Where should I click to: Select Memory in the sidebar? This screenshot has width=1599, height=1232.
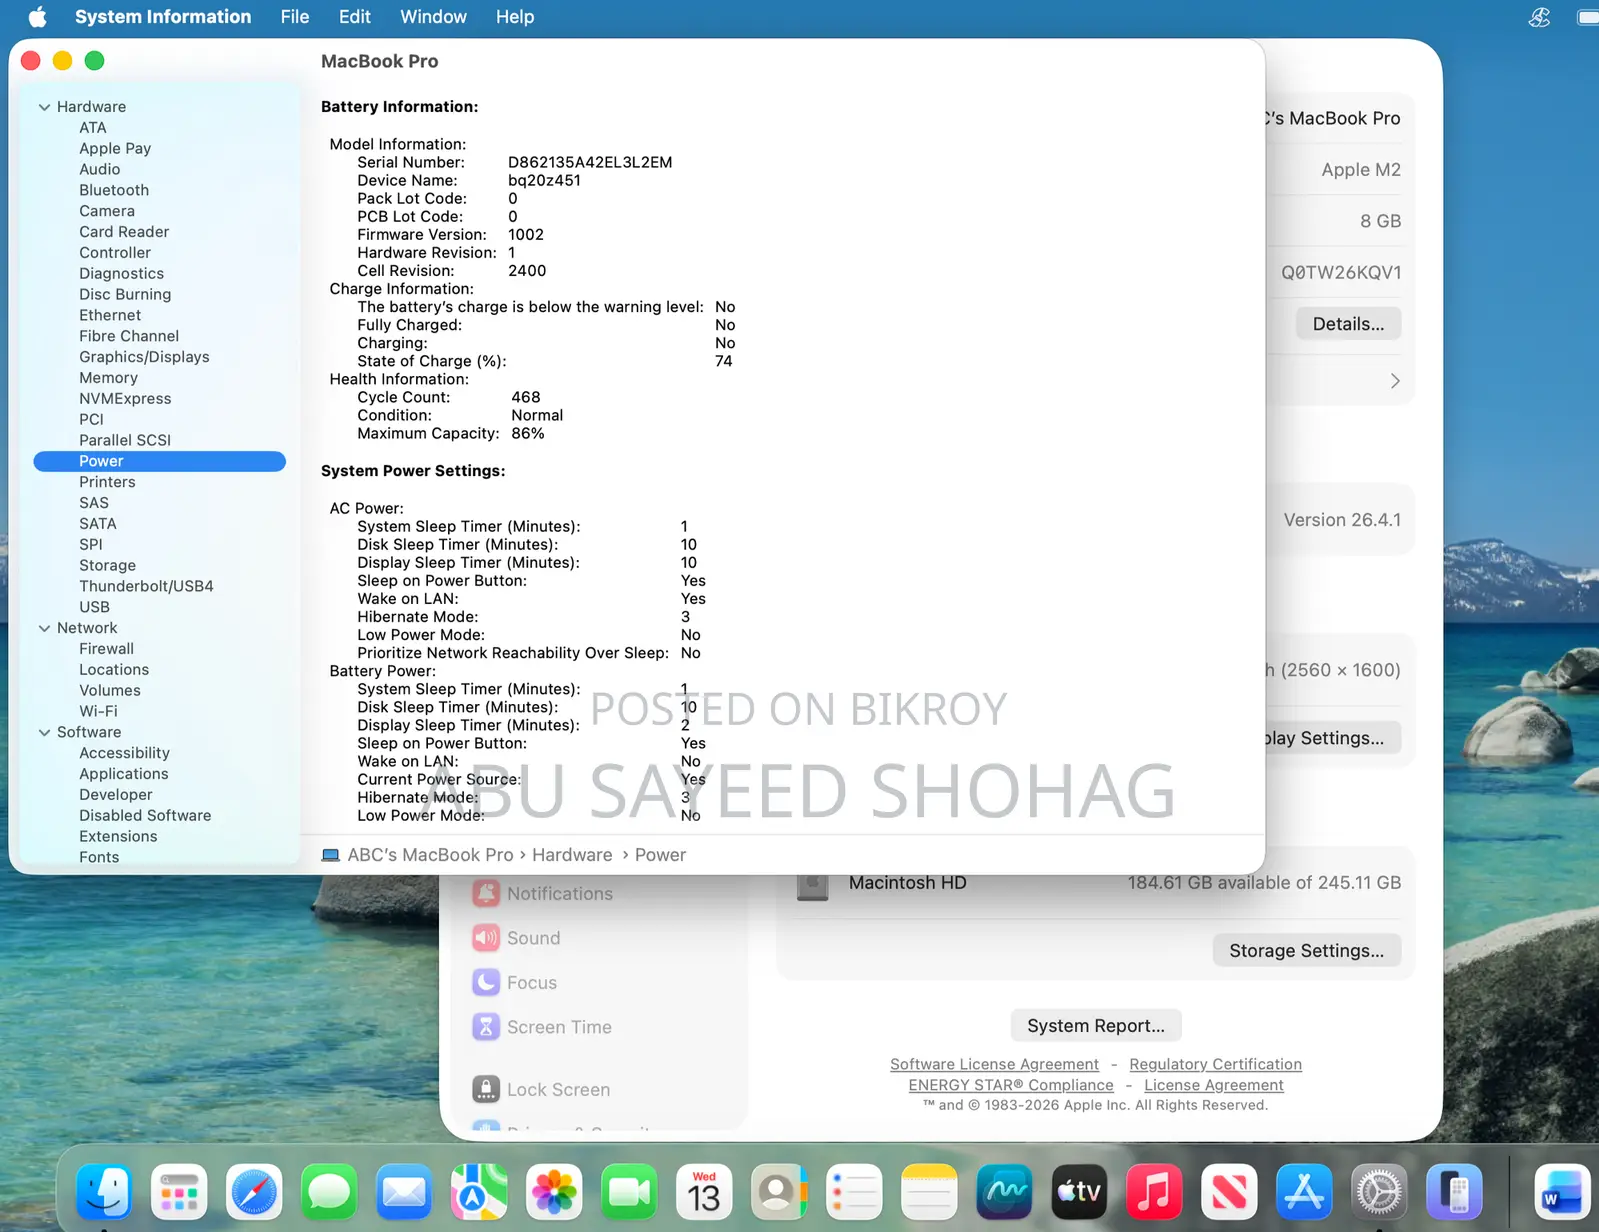coord(108,378)
